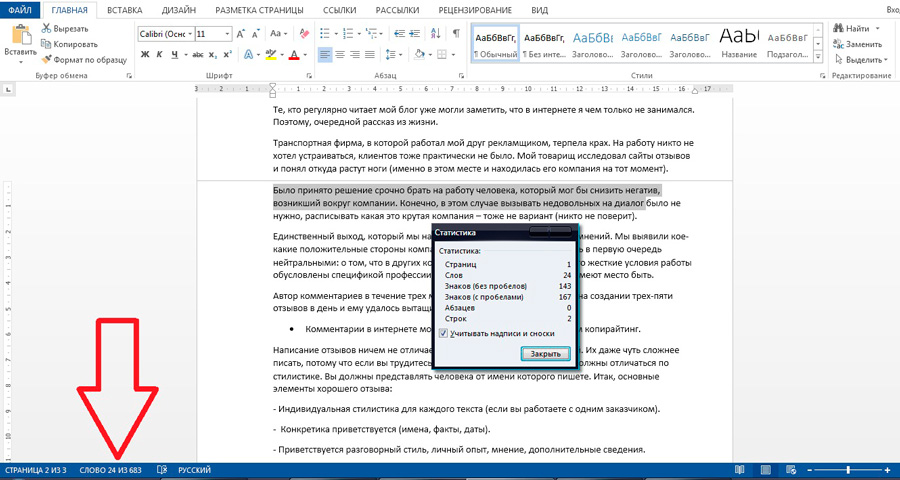Show paragraph marks ¶

point(456,34)
